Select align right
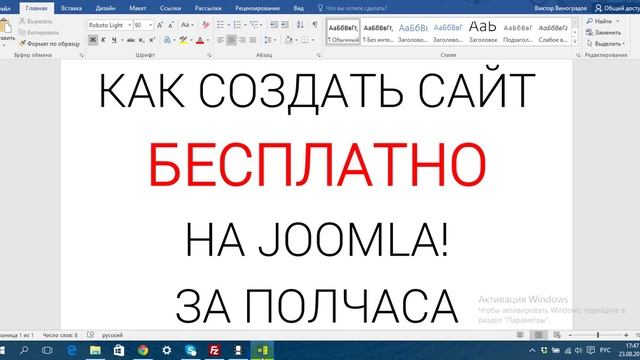640x360 pixels. pyautogui.click(x=242, y=40)
